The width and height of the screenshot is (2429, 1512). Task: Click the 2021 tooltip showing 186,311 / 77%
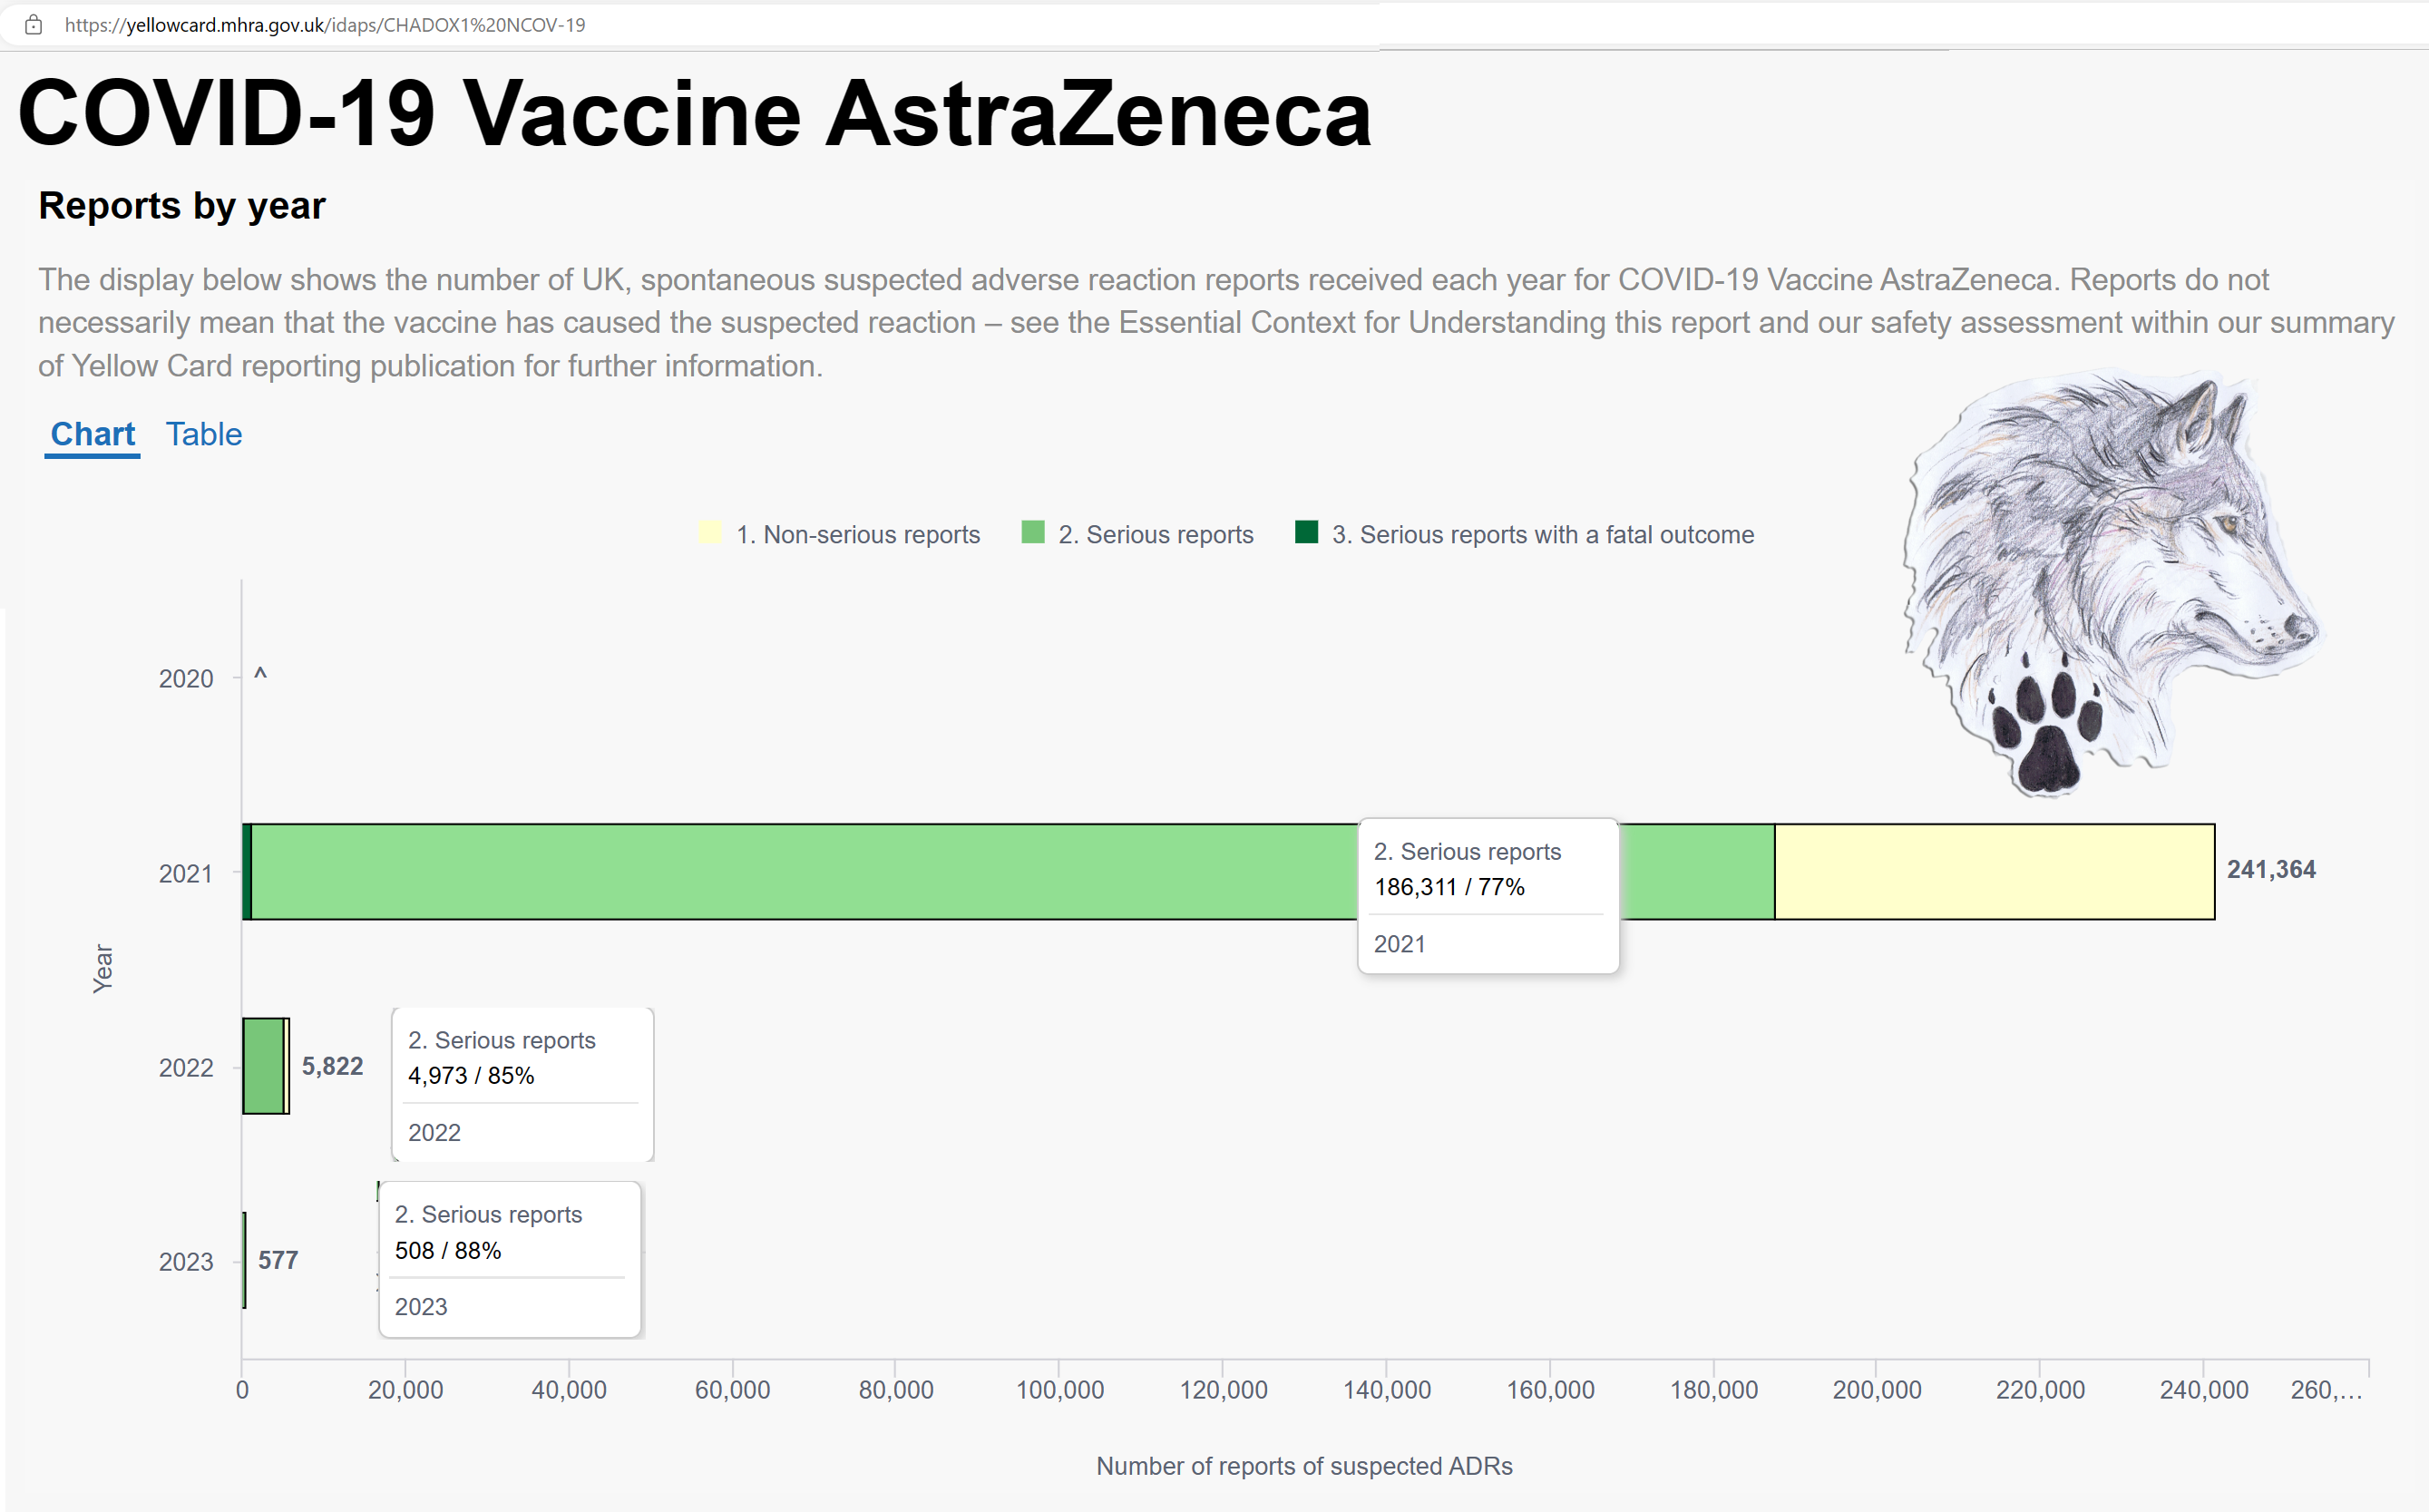pyautogui.click(x=1488, y=896)
